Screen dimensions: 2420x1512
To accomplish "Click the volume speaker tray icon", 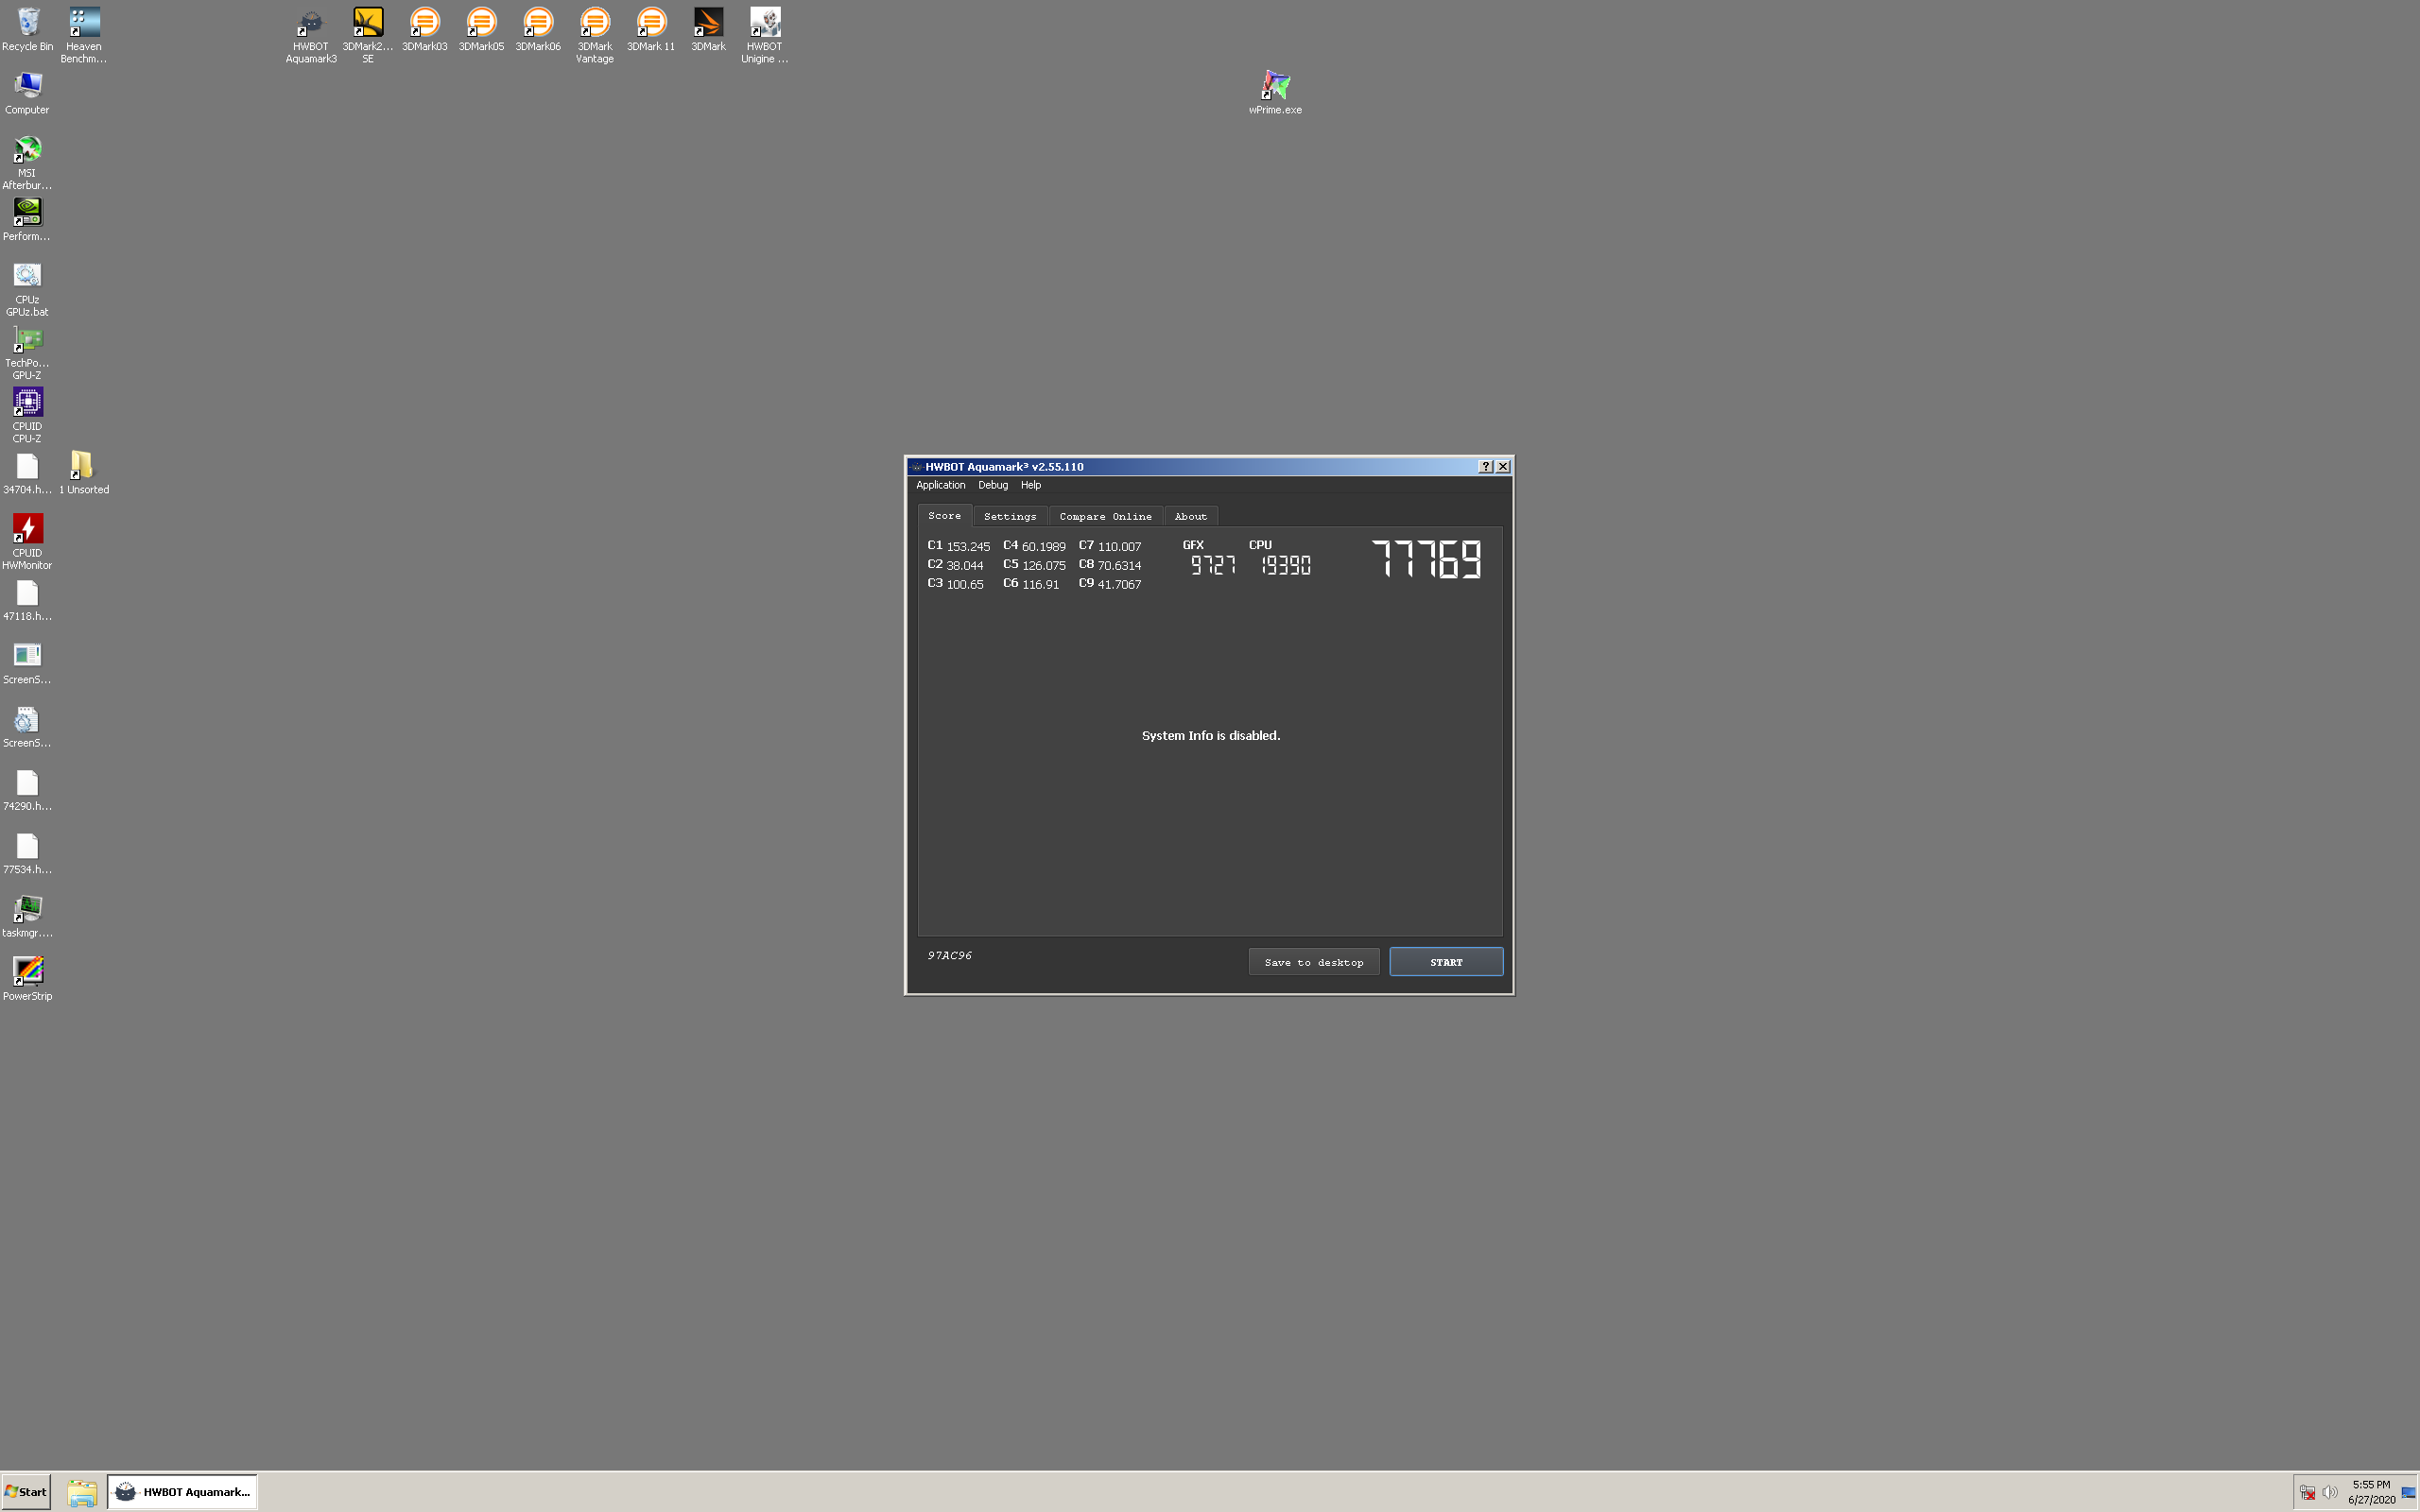I will click(2329, 1492).
